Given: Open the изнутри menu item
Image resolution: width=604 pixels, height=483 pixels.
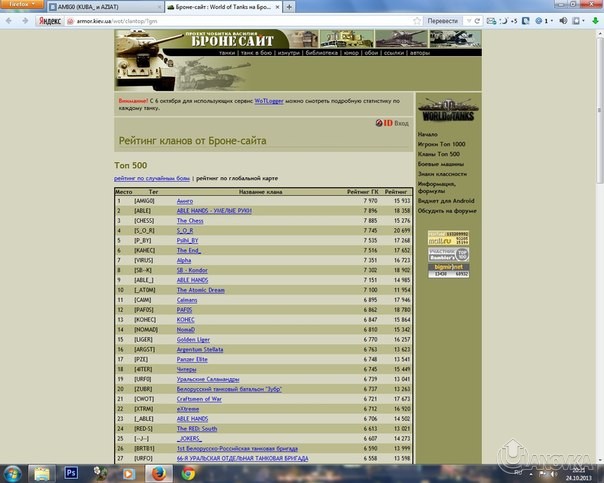Looking at the screenshot, I should point(289,53).
